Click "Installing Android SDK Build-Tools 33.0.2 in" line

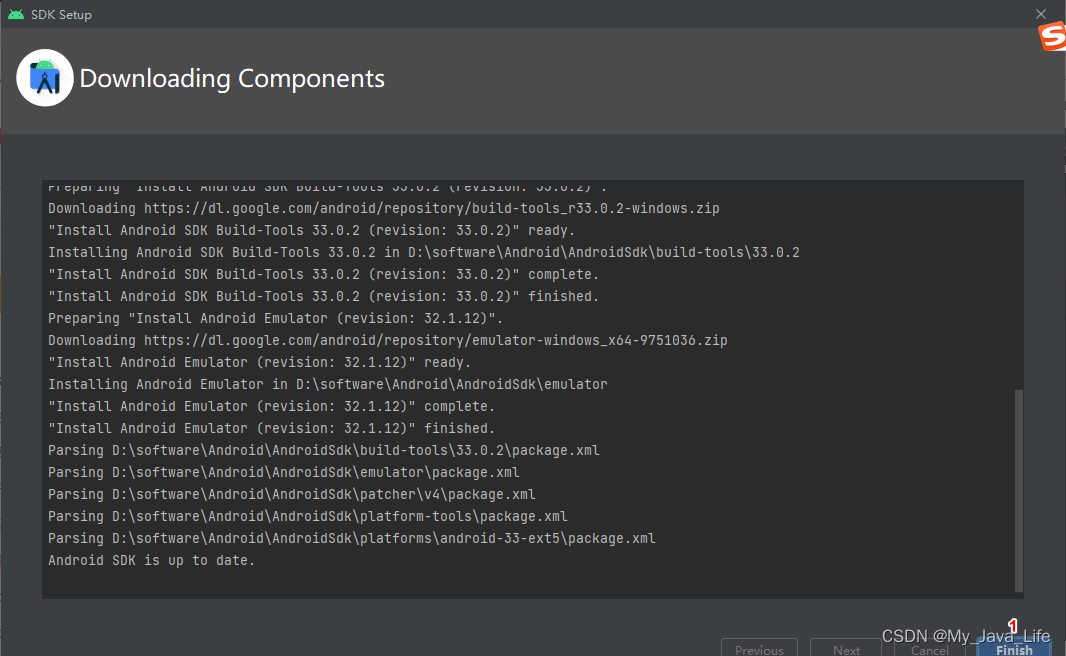coord(424,252)
